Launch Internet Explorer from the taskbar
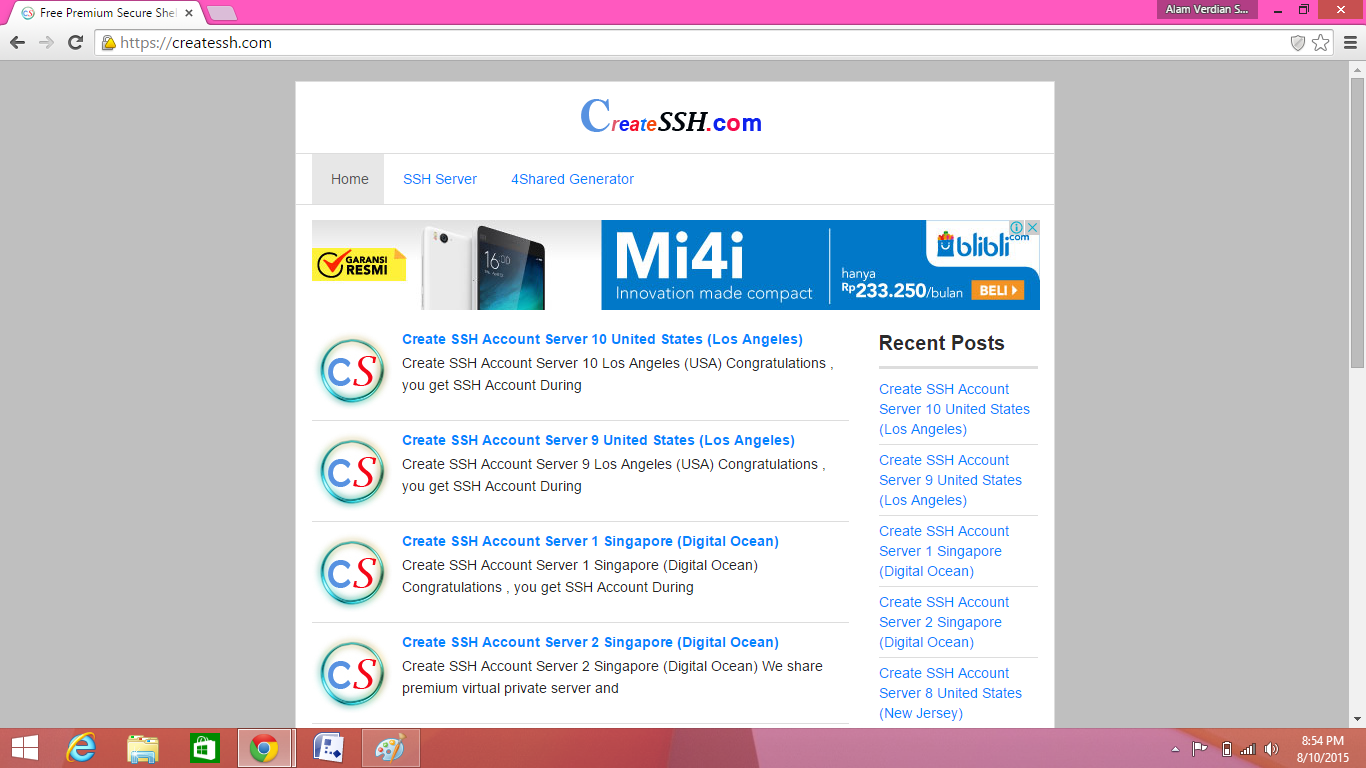Screen dimensions: 1366x768 coord(81,748)
